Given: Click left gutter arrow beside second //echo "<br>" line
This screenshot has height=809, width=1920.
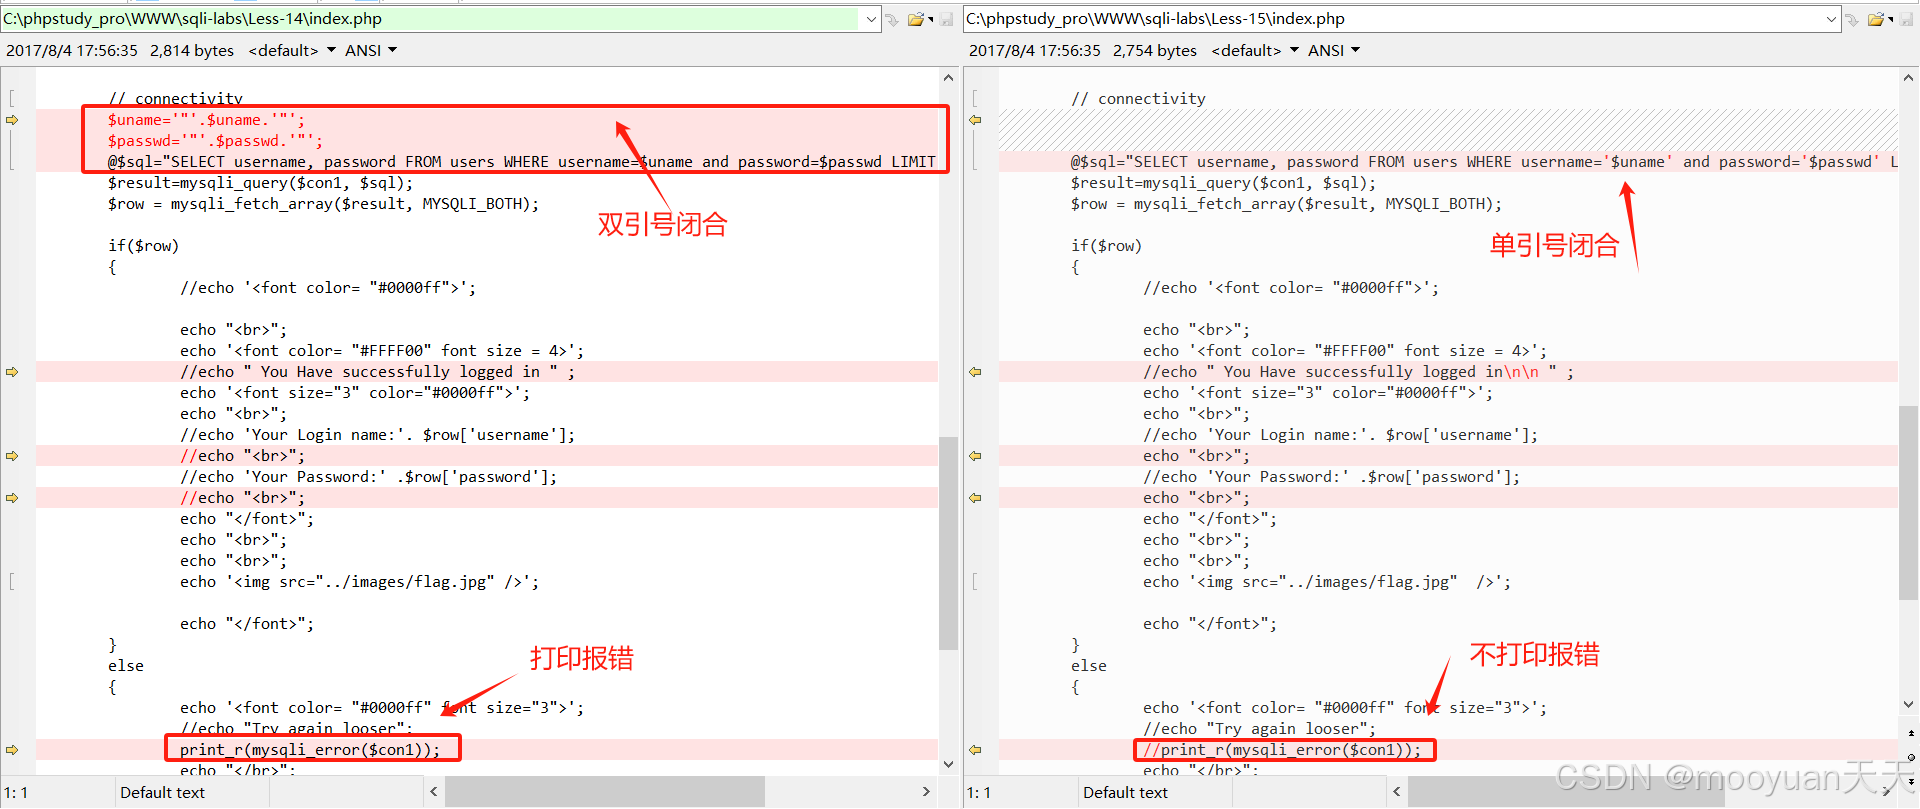Looking at the screenshot, I should click(13, 498).
